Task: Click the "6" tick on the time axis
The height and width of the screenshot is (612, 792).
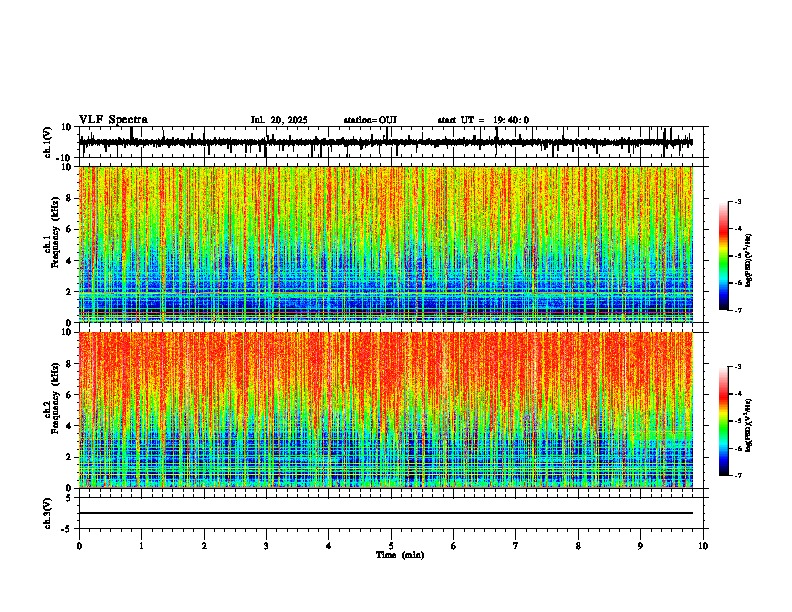Action: 454,546
